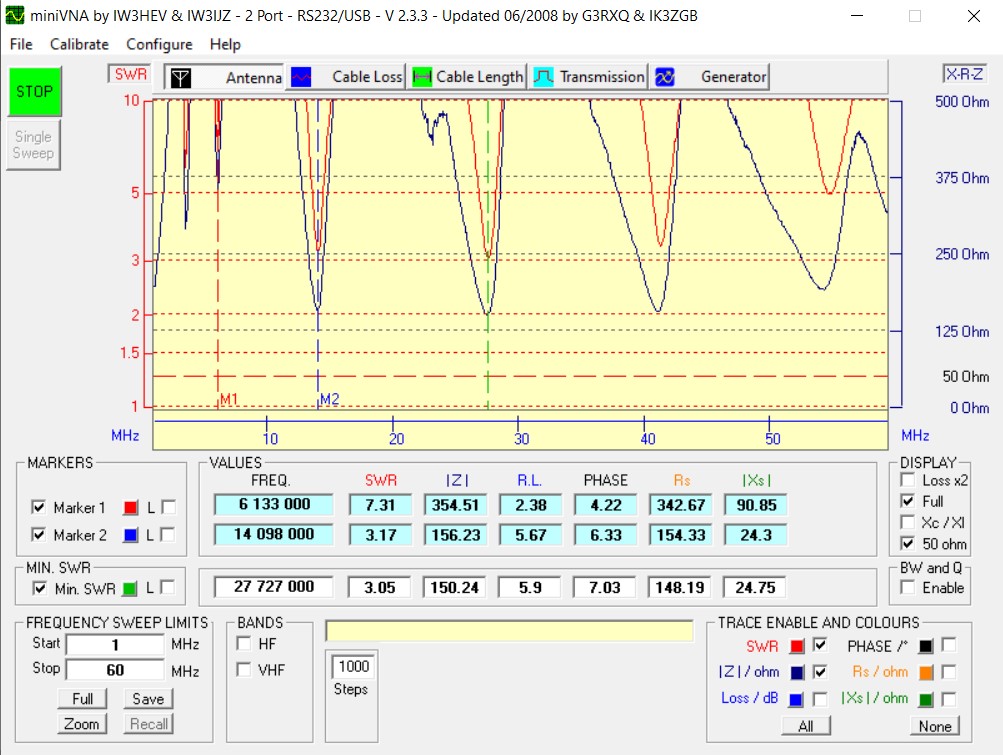This screenshot has height=755, width=1003.
Task: Click the Zoom button
Action: coord(82,724)
